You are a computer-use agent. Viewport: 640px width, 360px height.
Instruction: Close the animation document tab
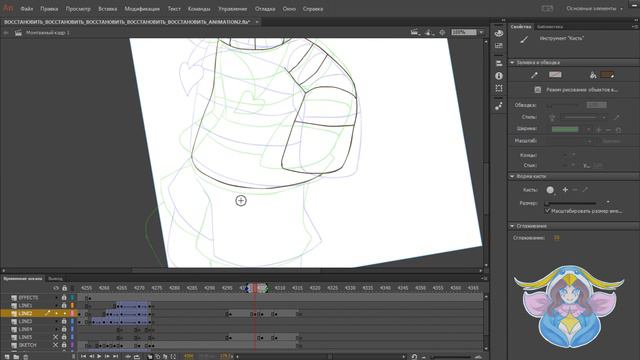257,22
